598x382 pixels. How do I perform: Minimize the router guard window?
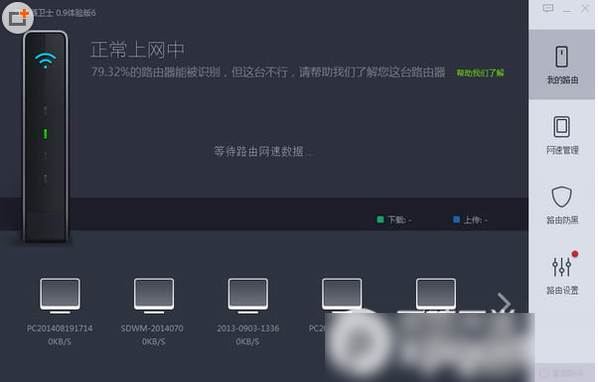tap(567, 9)
